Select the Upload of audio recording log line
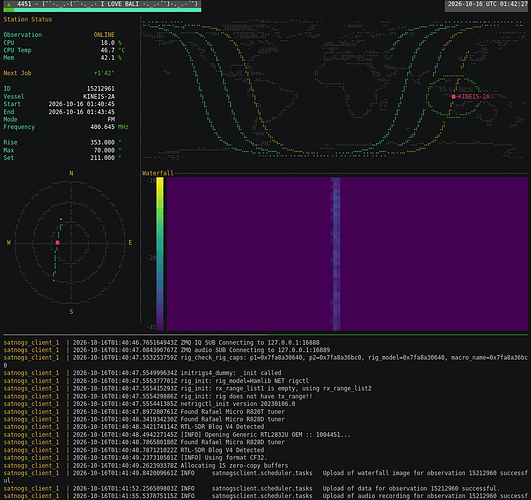 click(266, 496)
